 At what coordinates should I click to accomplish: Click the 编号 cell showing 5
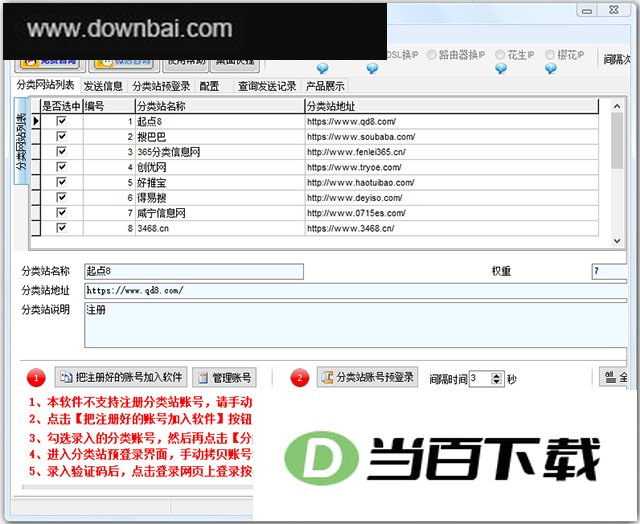point(109,182)
